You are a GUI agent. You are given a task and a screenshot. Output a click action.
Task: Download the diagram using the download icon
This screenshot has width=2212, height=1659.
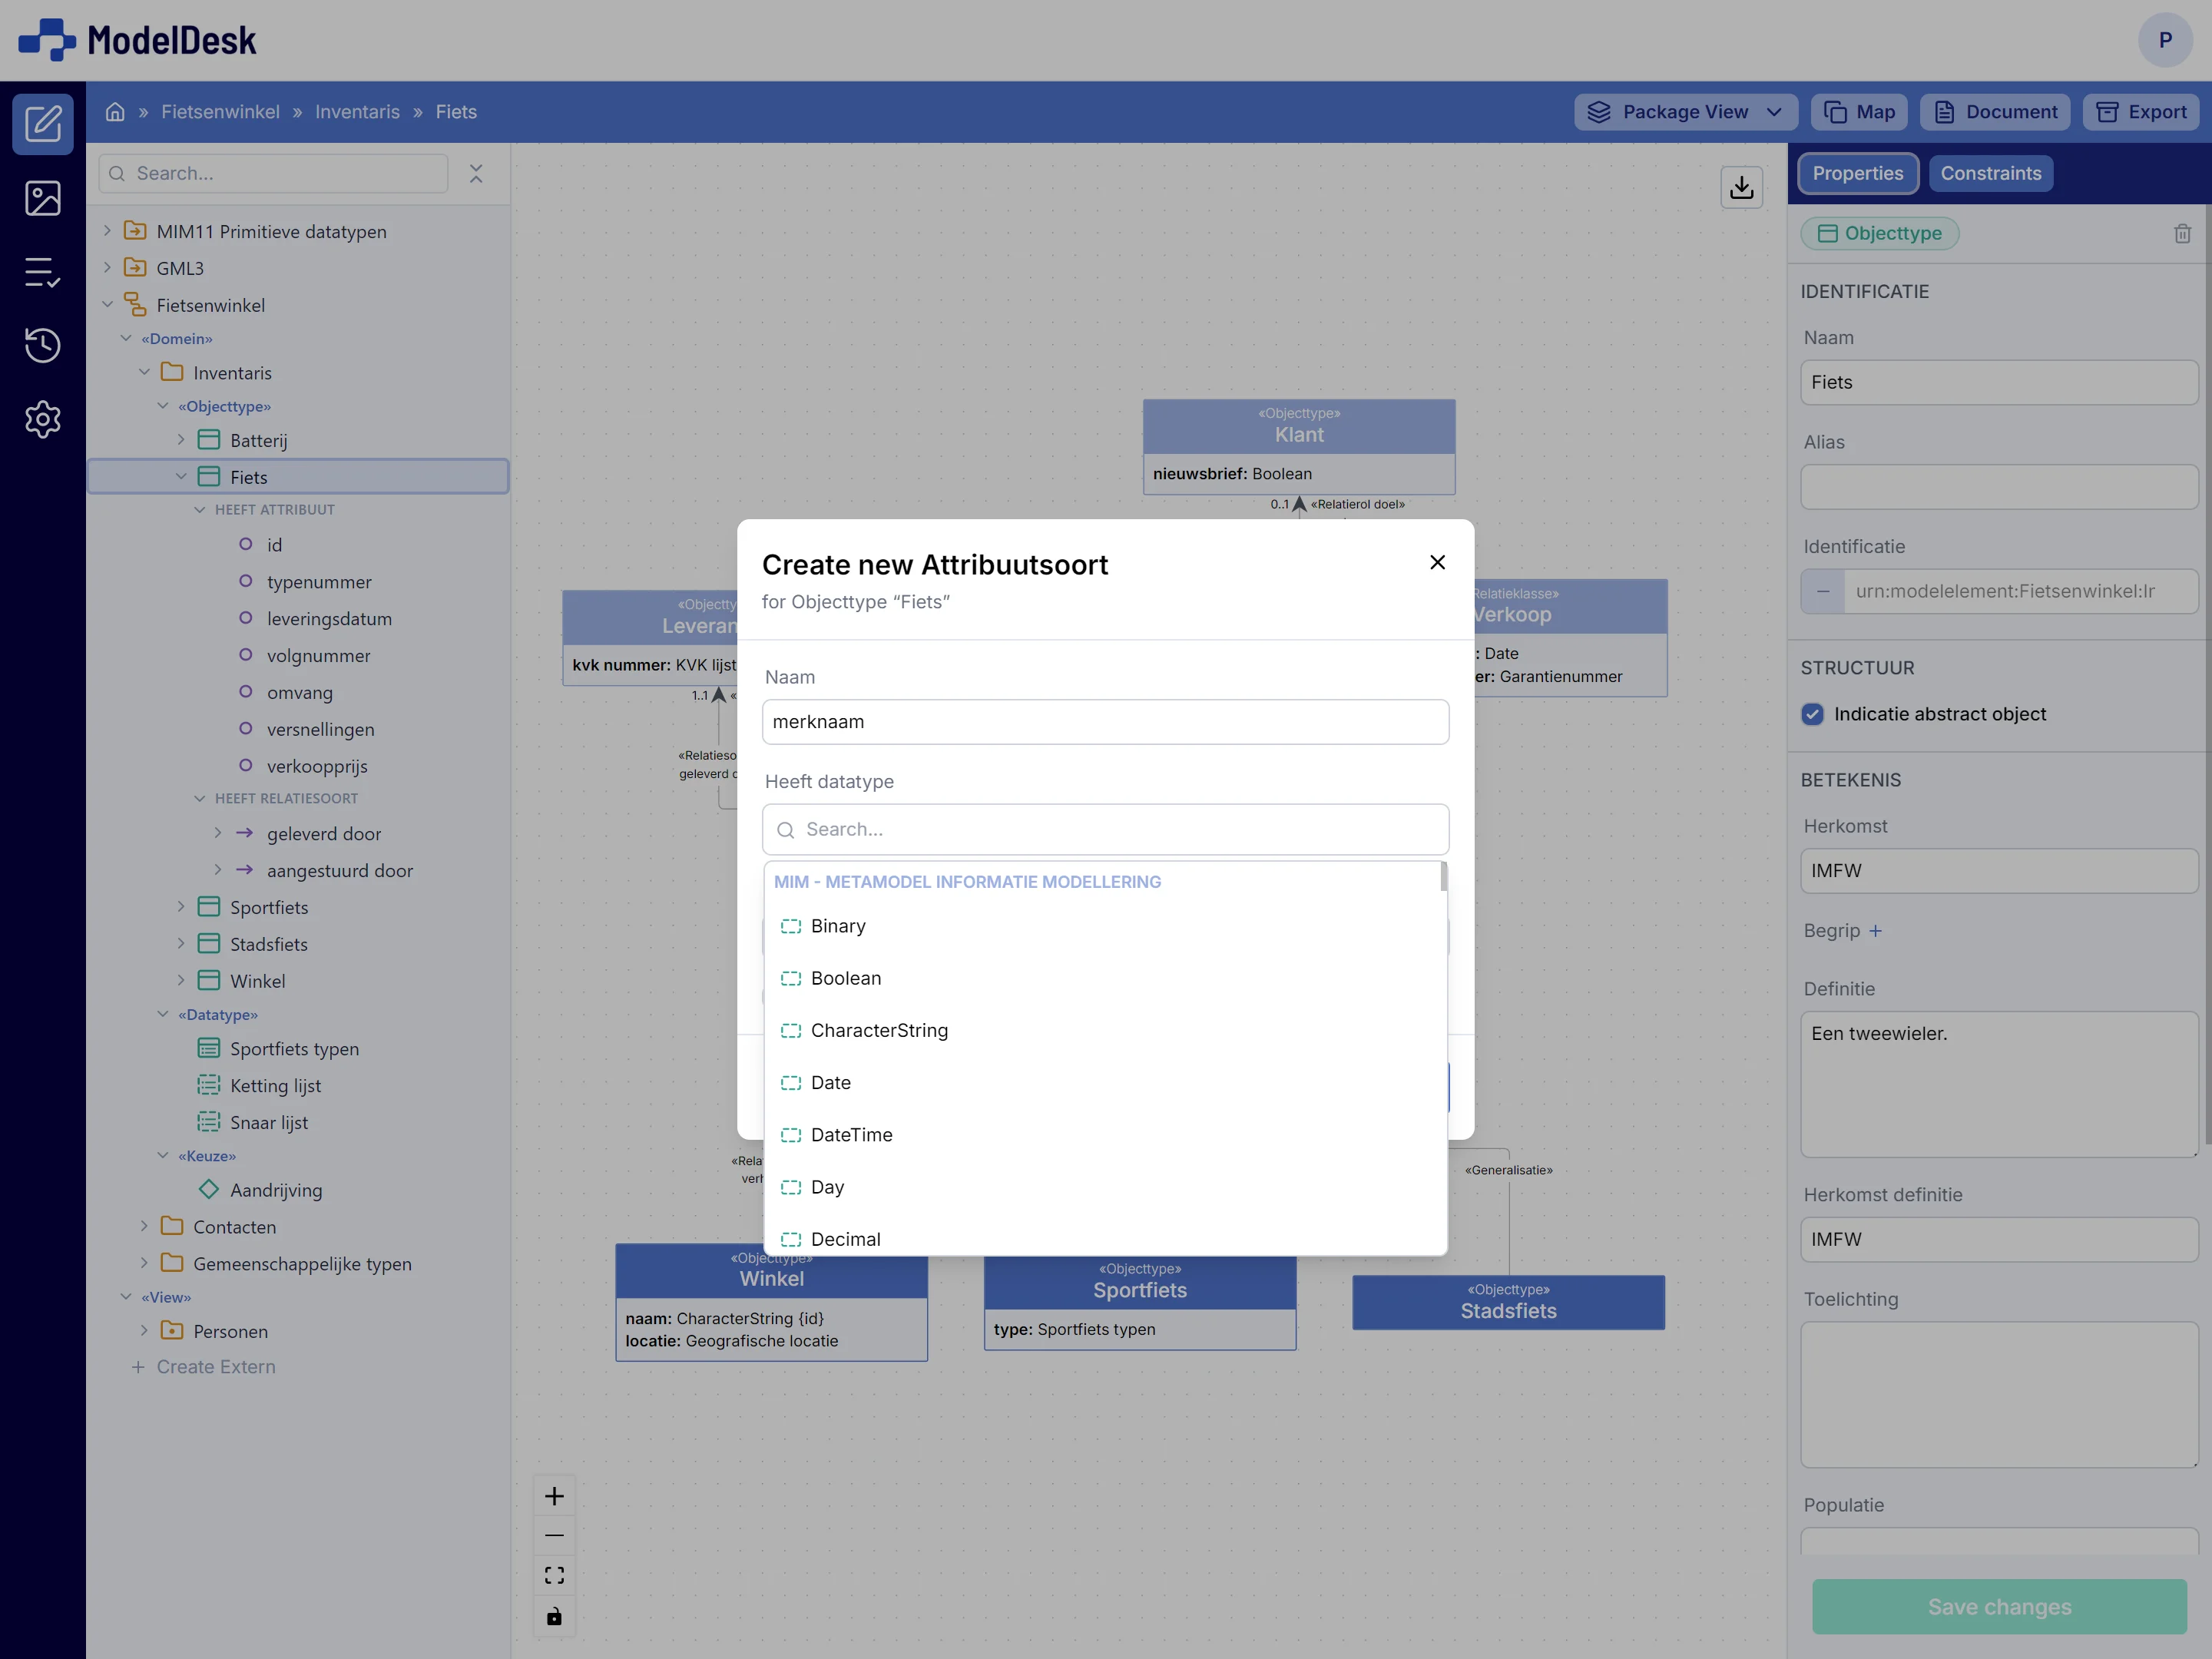click(x=1742, y=187)
